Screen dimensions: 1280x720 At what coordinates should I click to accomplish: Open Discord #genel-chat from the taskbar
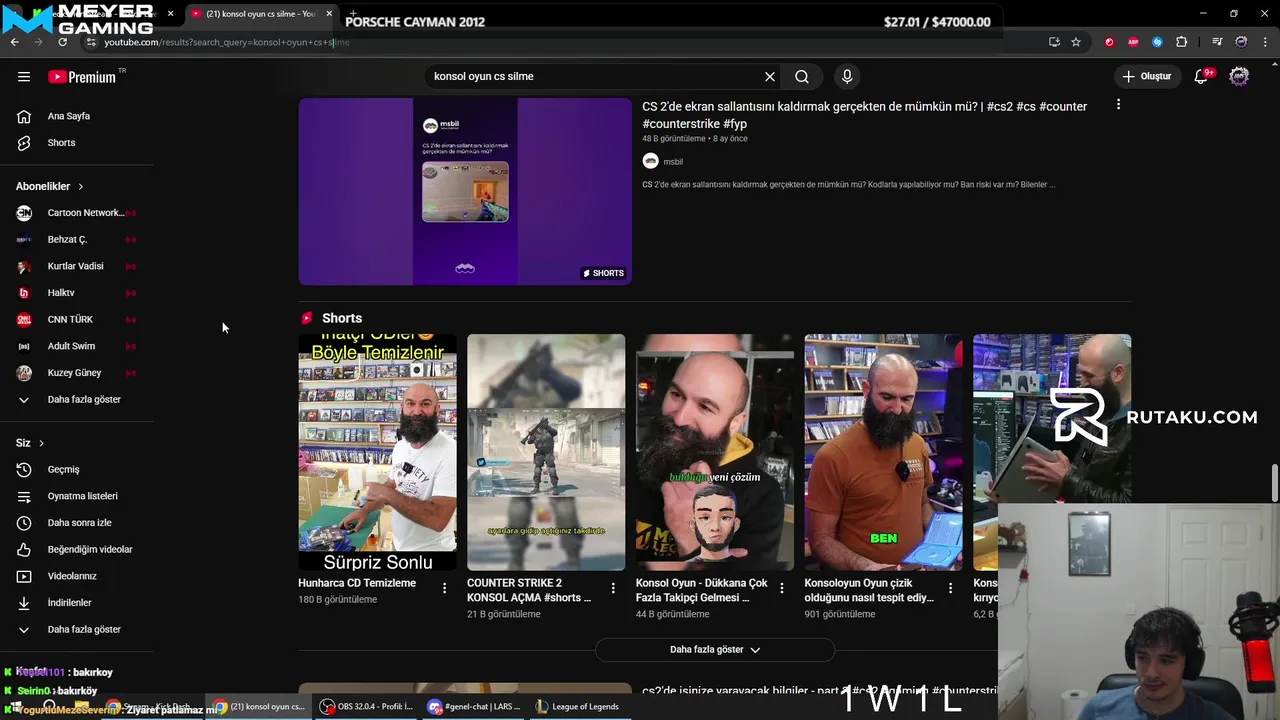click(474, 706)
